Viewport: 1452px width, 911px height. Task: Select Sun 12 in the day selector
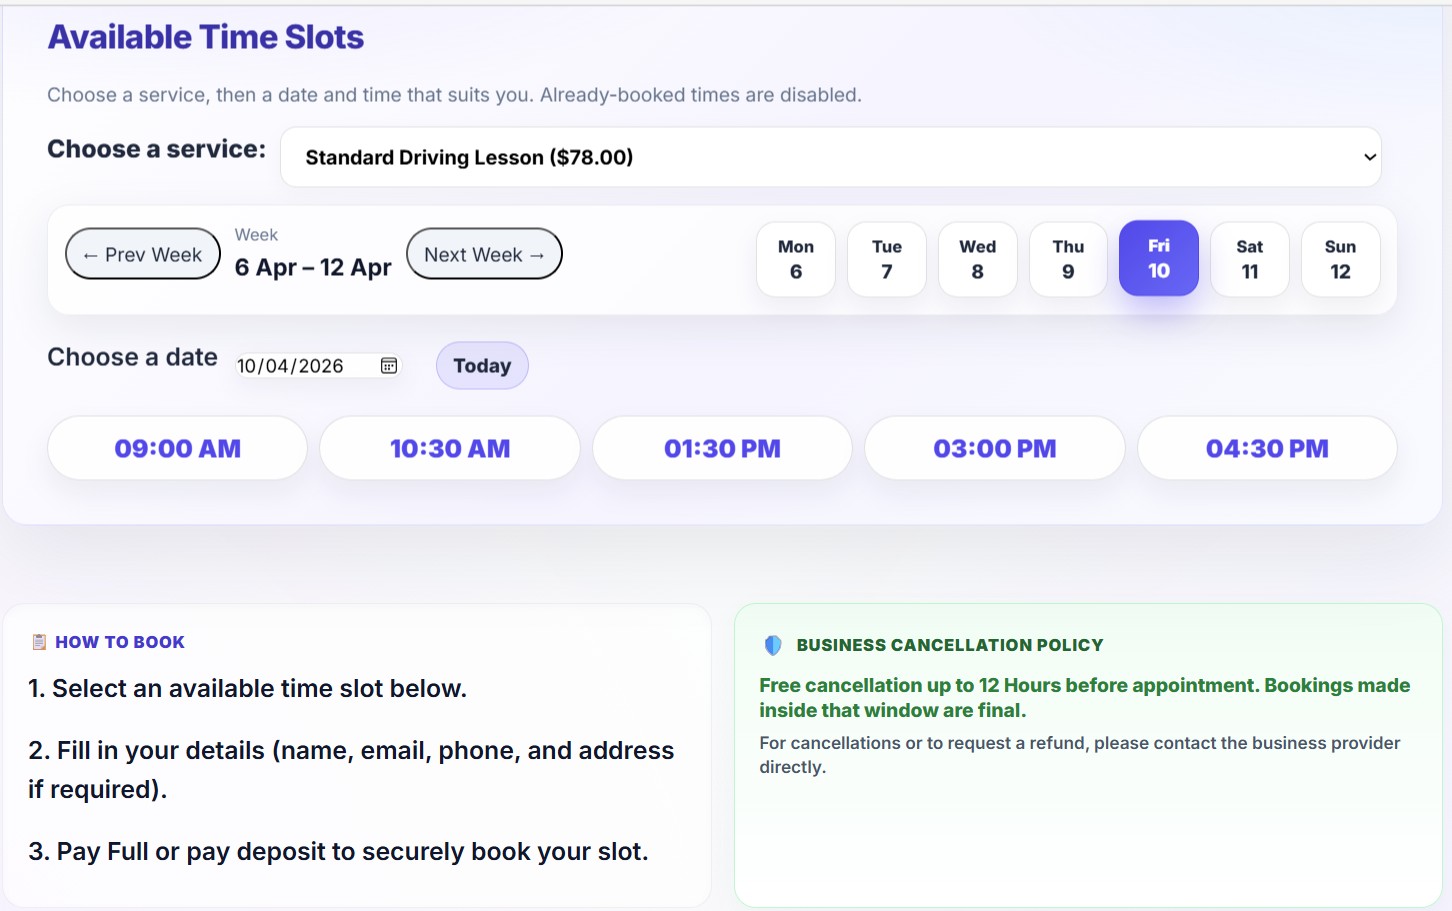coord(1340,259)
